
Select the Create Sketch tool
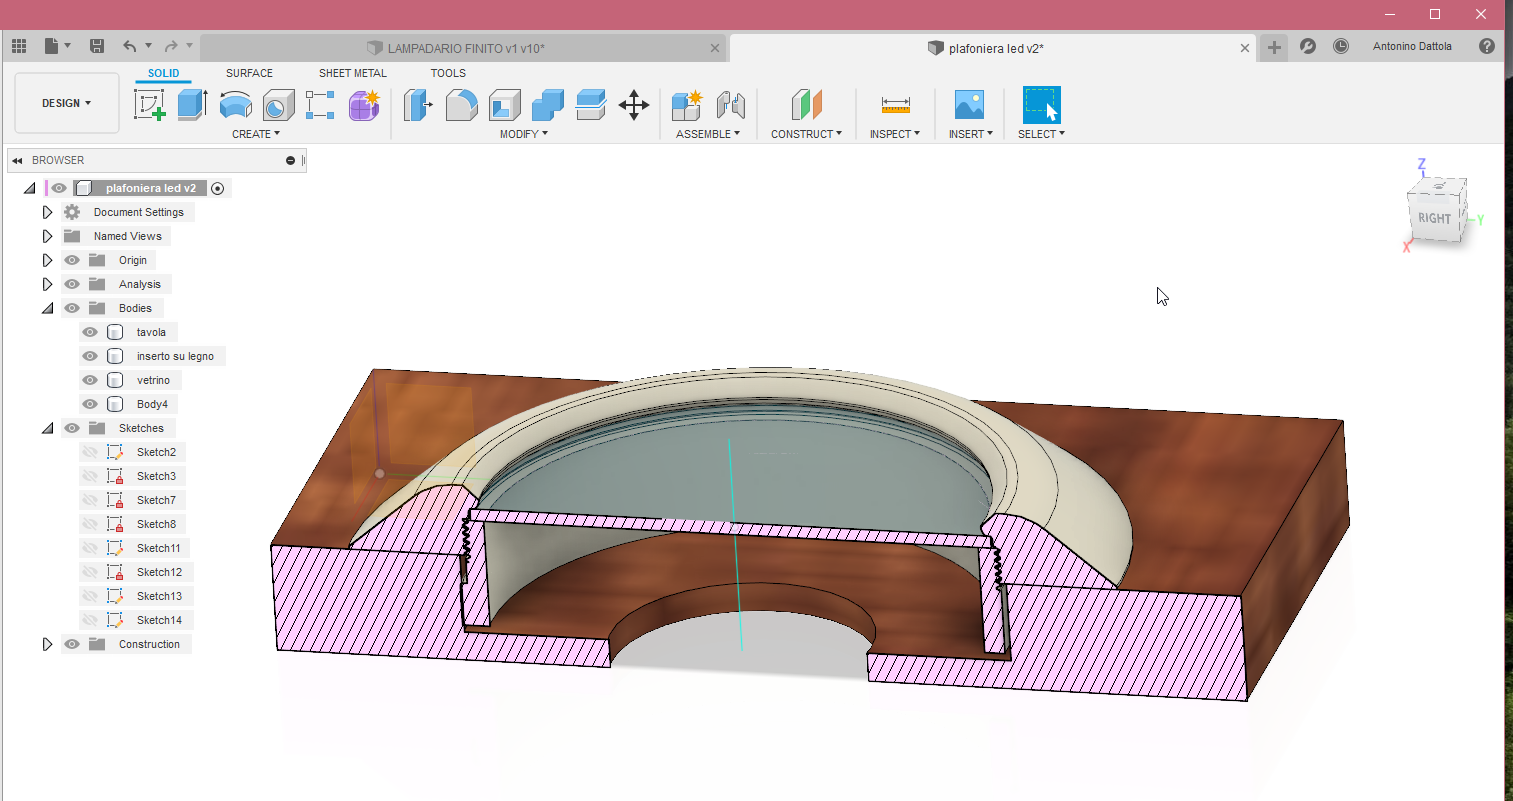(150, 104)
